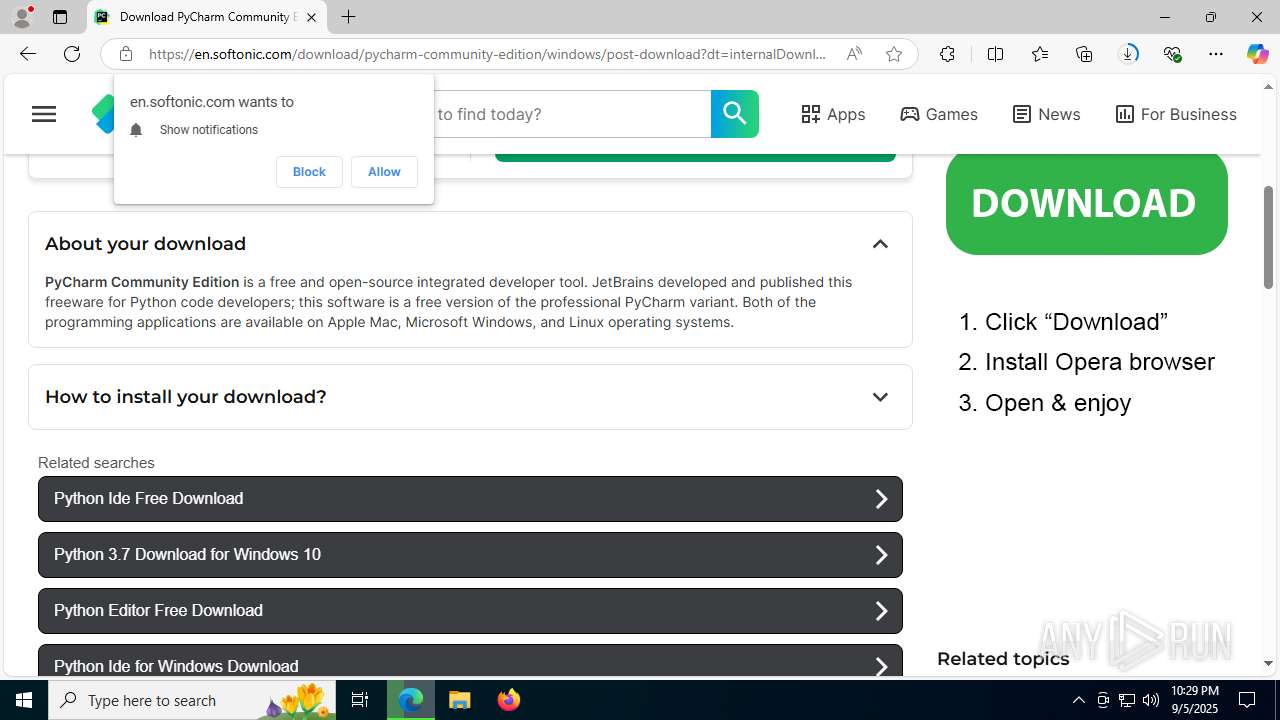Open Python Editor Free Download search
Image resolution: width=1280 pixels, height=720 pixels.
(x=470, y=611)
